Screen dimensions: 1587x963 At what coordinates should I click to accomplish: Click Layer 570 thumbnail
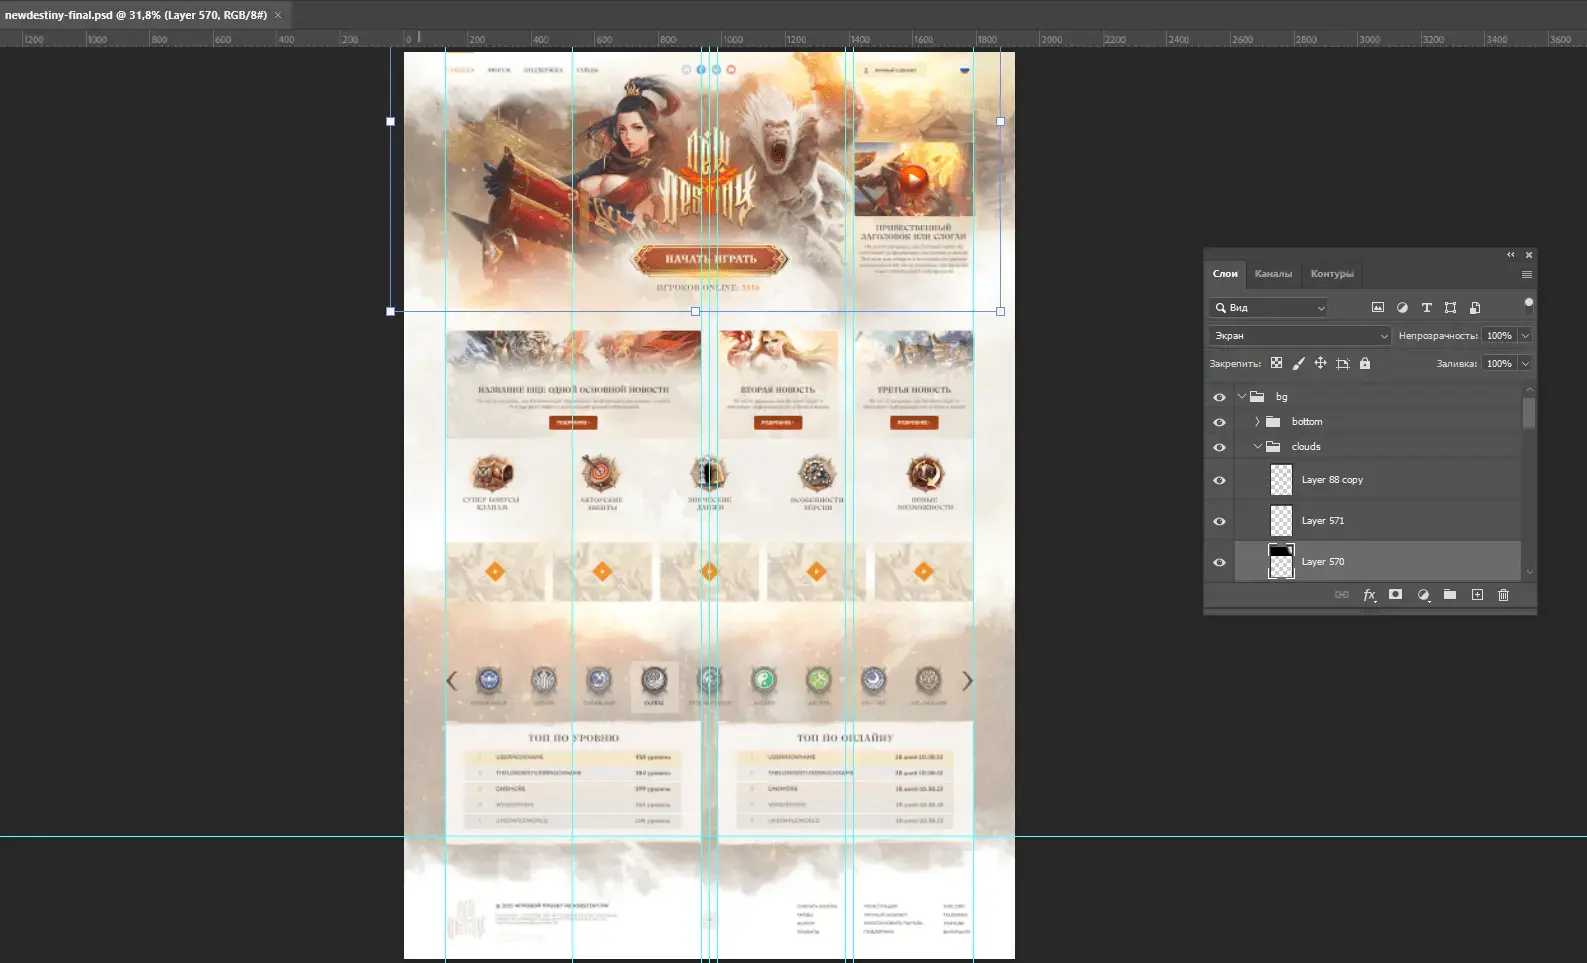1281,562
